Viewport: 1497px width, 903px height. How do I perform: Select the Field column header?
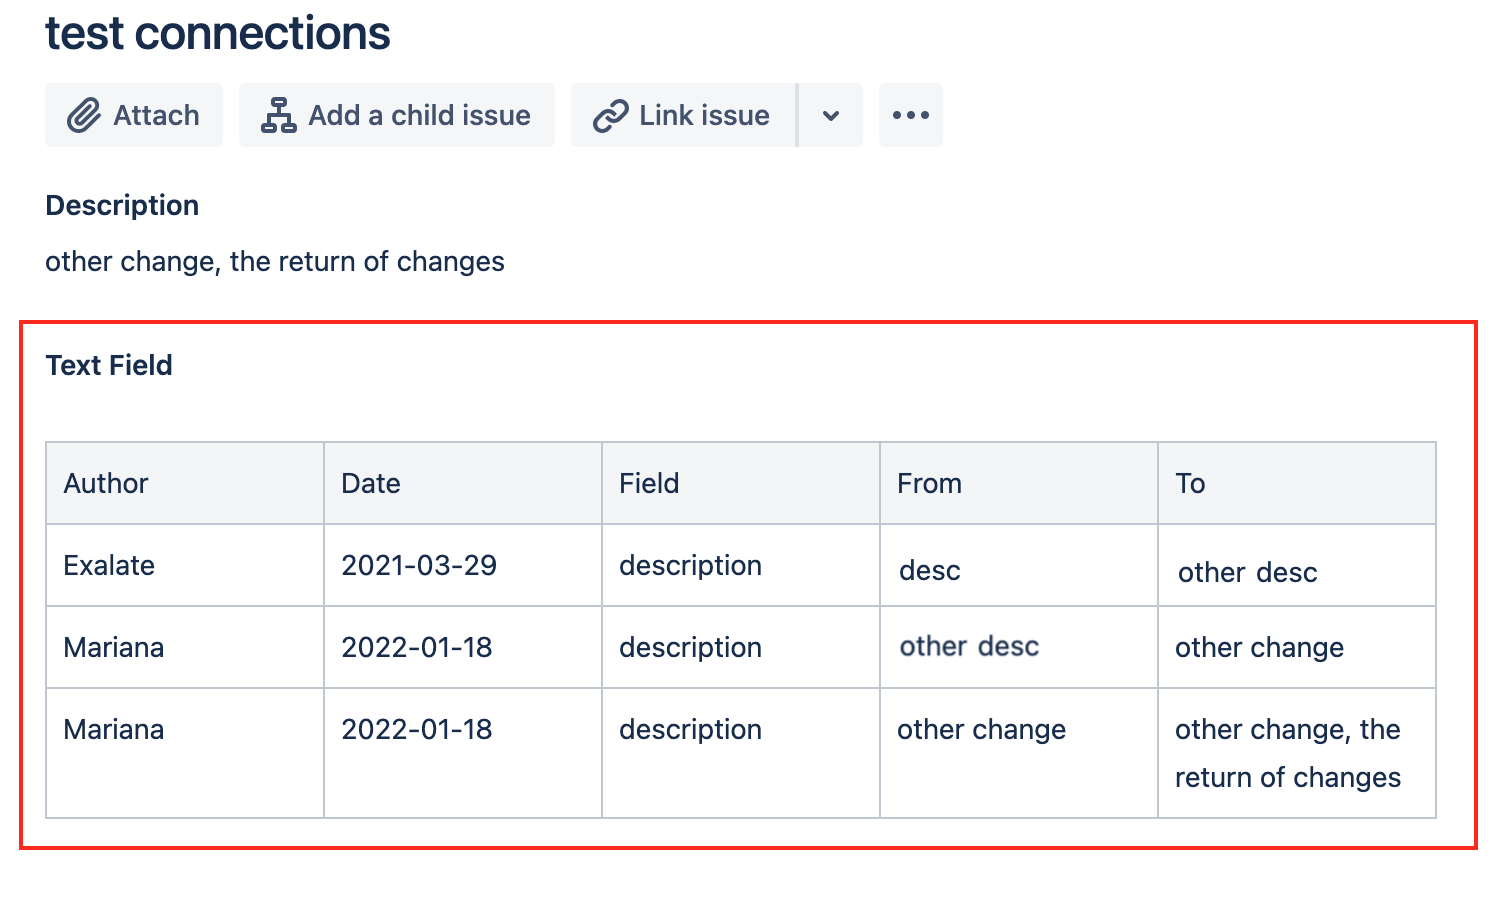click(649, 484)
